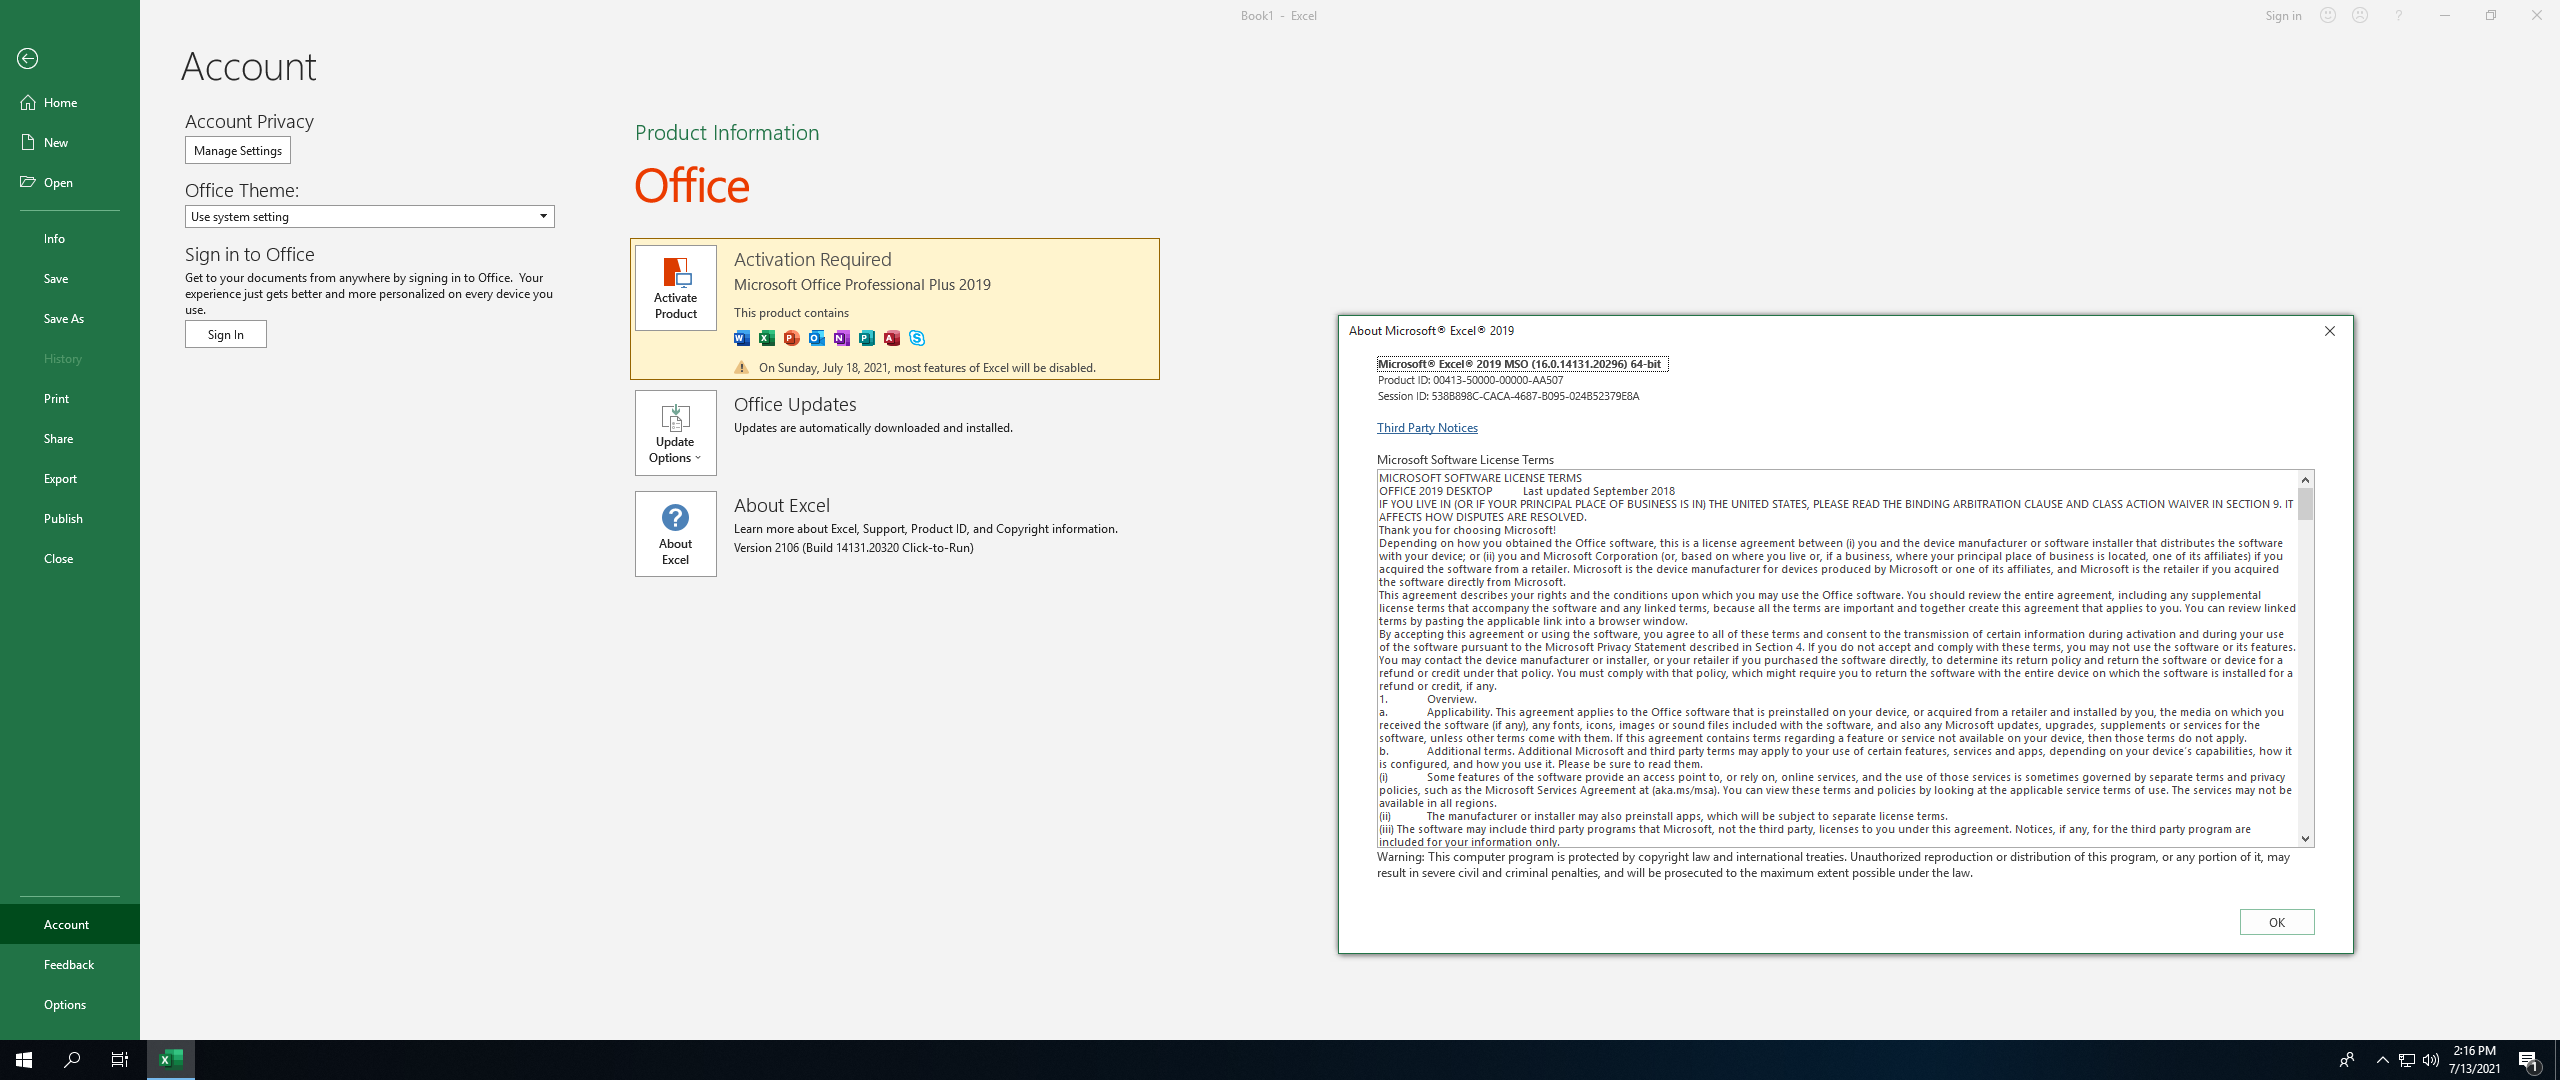Select the Skype for Business icon in product list
The width and height of the screenshot is (2560, 1080).
(x=917, y=338)
